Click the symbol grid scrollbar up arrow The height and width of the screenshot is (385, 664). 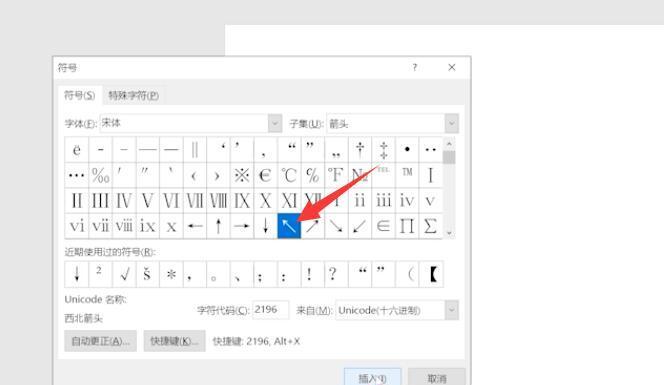pos(449,144)
